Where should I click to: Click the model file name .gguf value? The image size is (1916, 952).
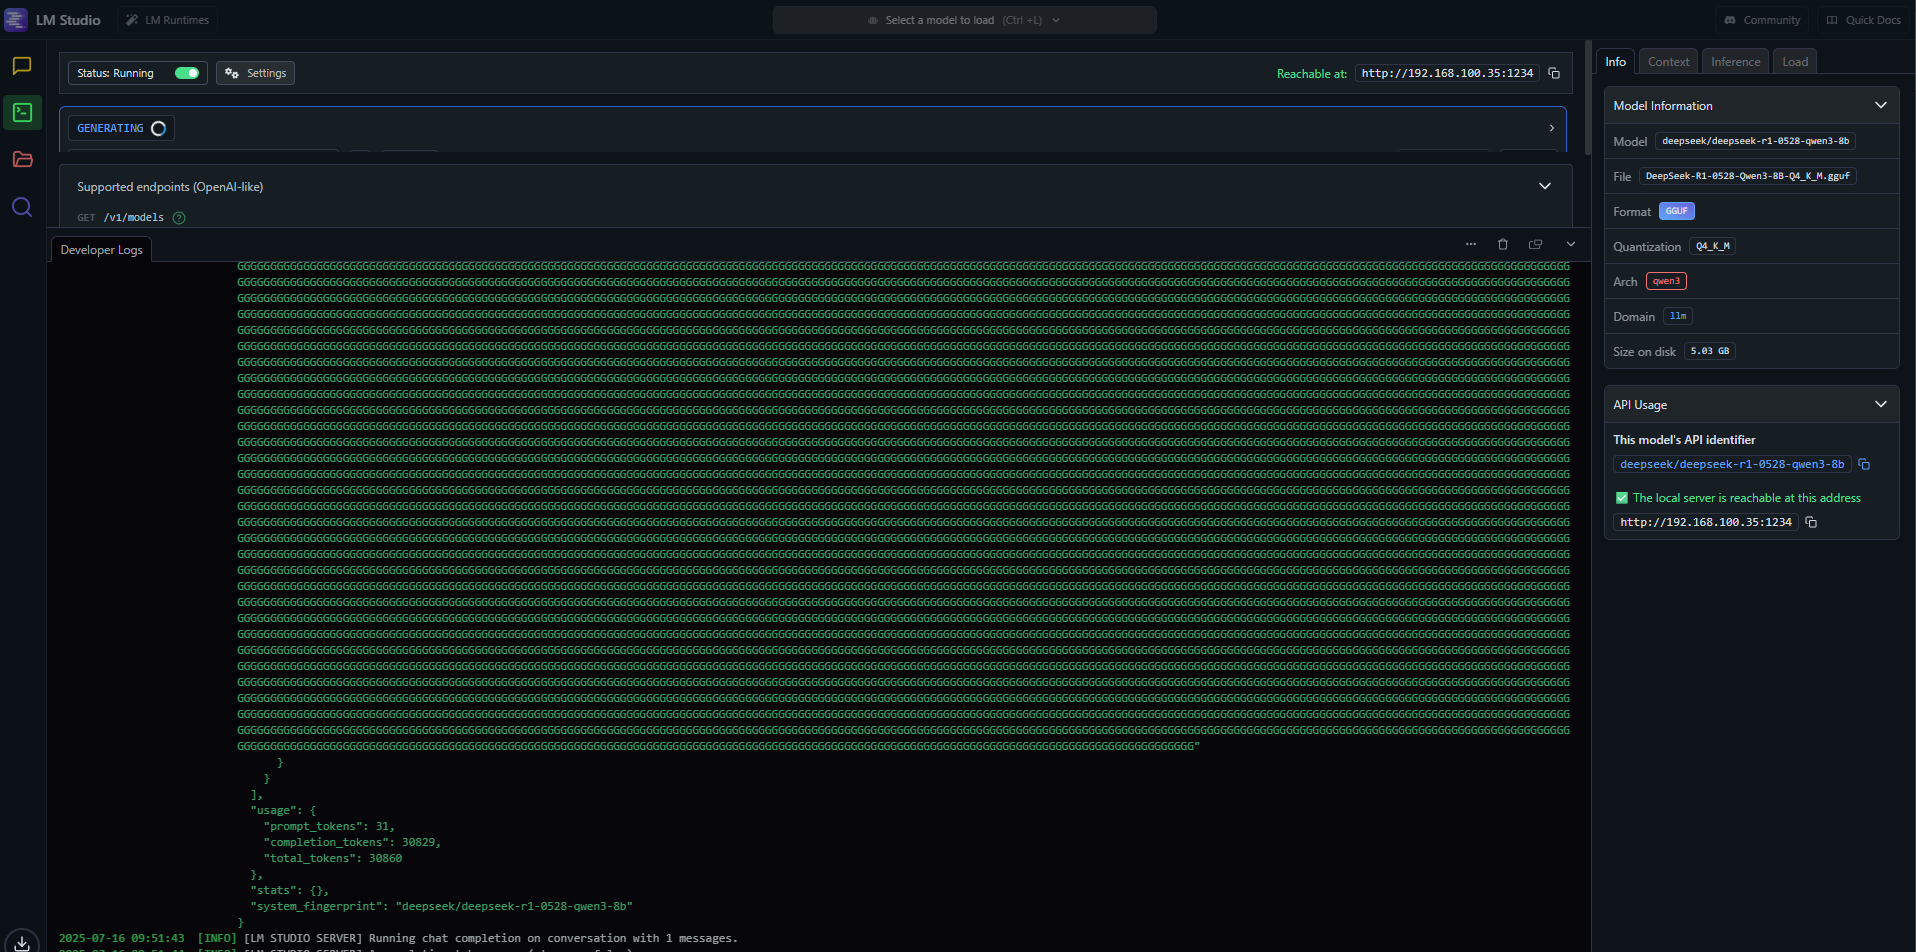click(x=1748, y=176)
